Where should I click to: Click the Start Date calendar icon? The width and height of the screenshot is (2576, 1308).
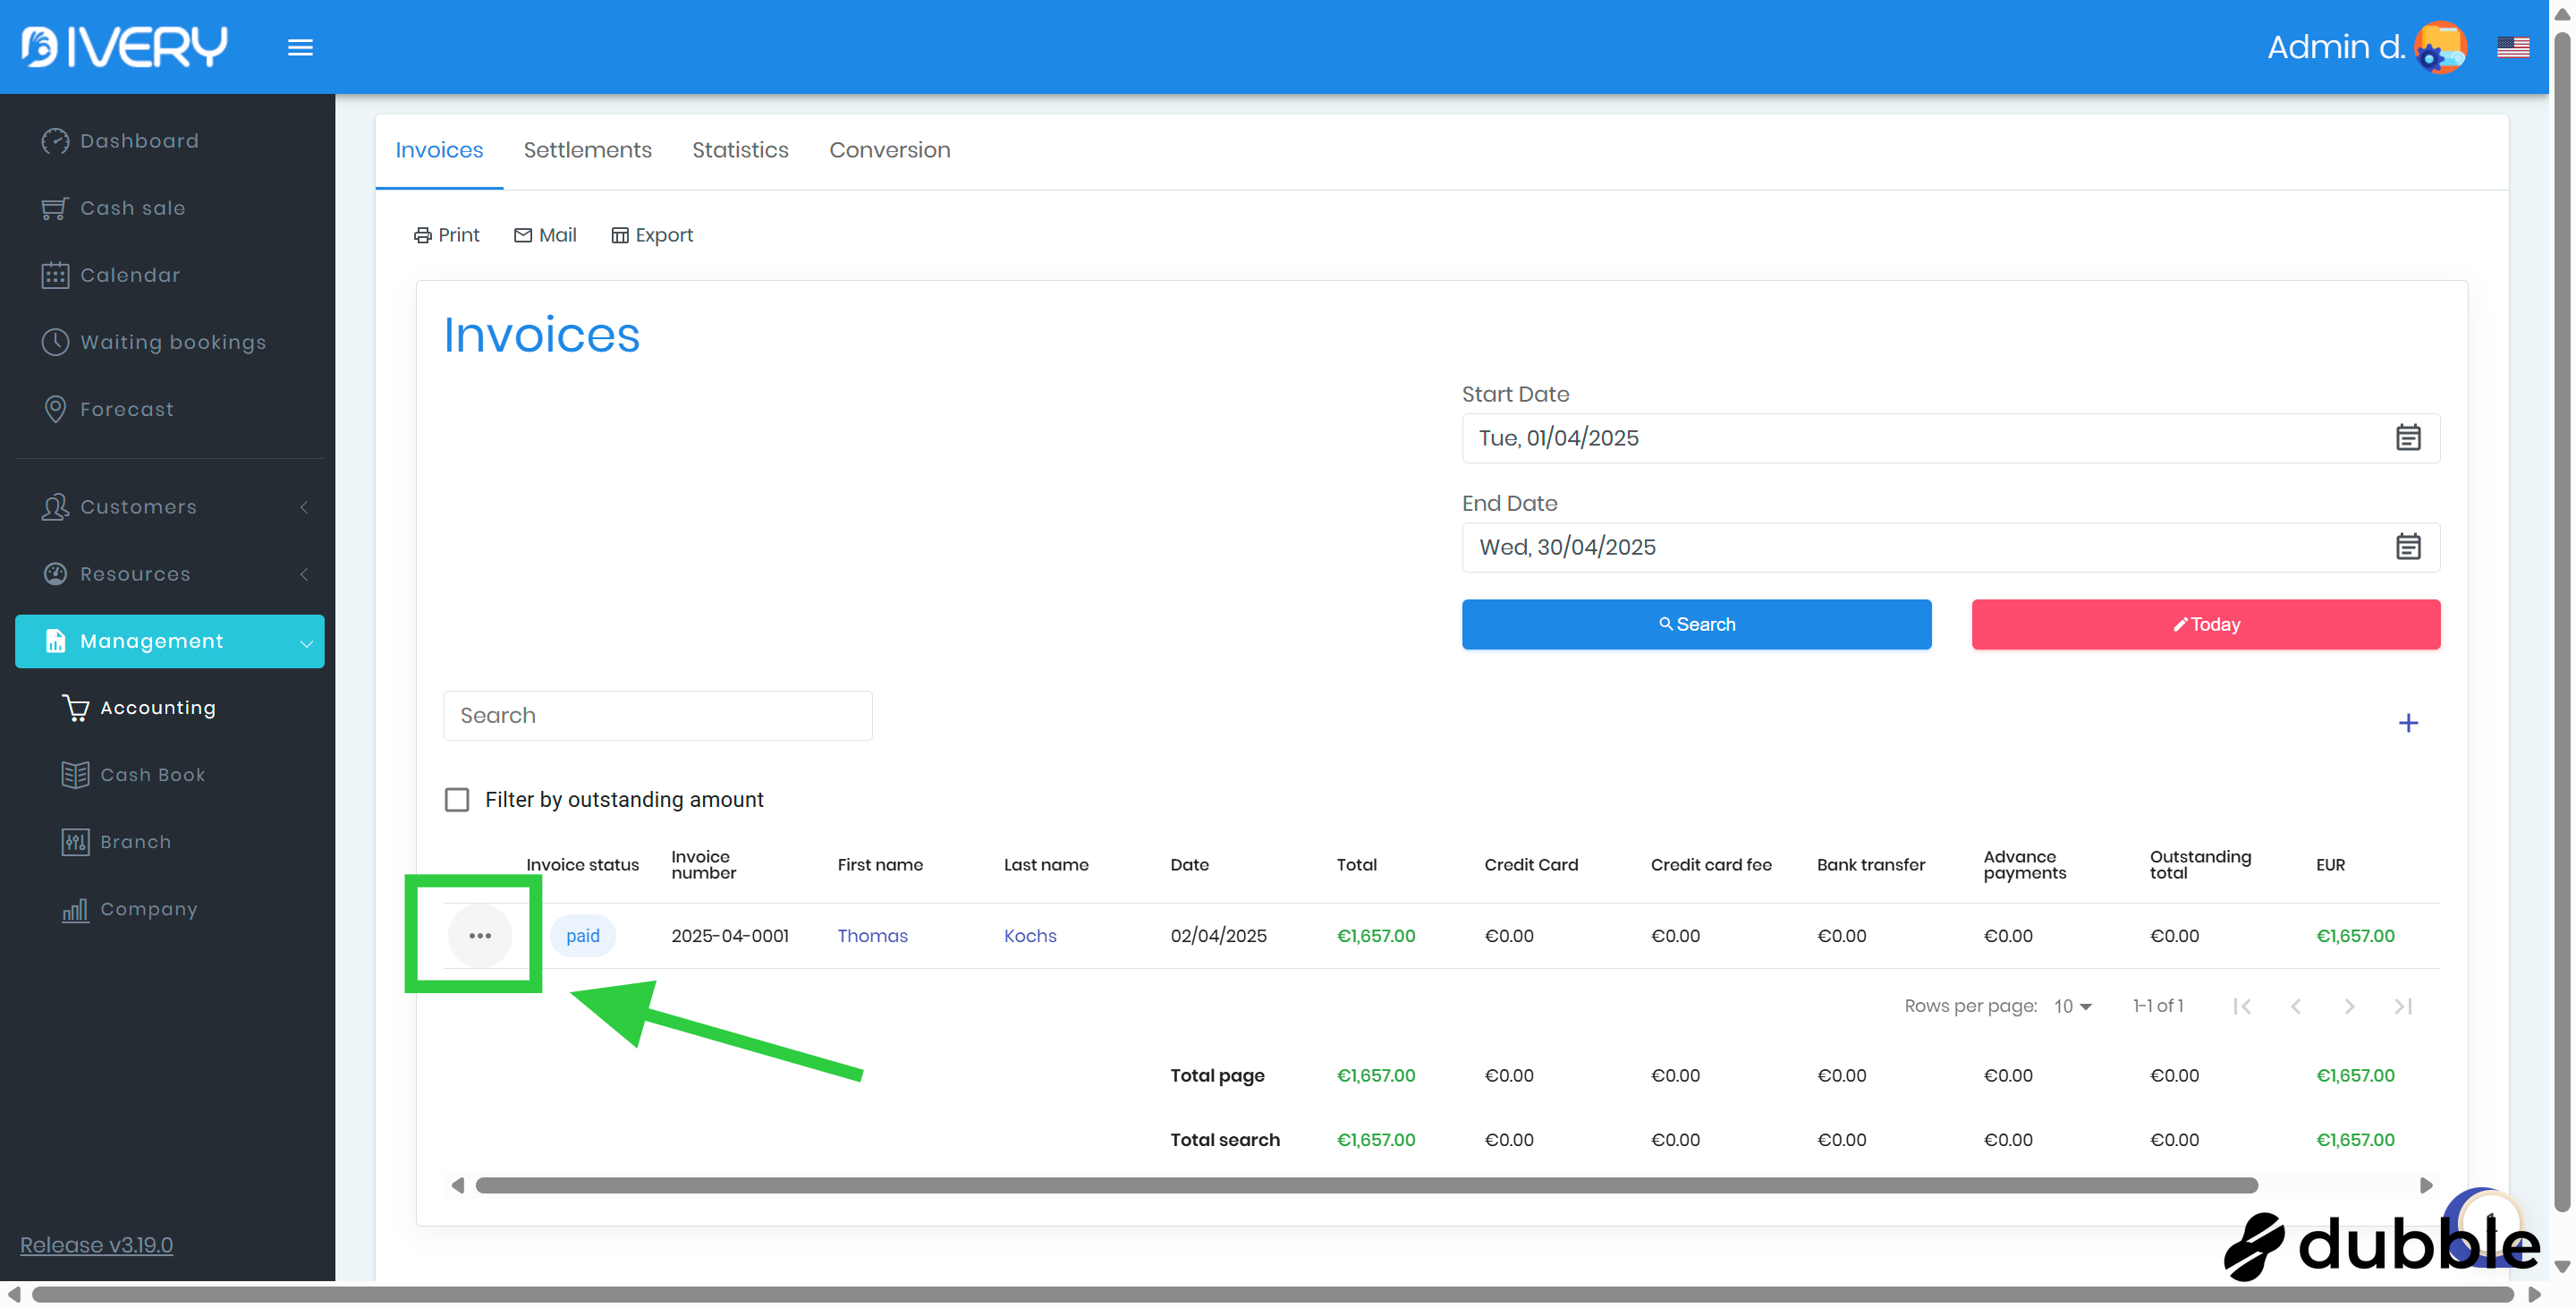pos(2407,437)
